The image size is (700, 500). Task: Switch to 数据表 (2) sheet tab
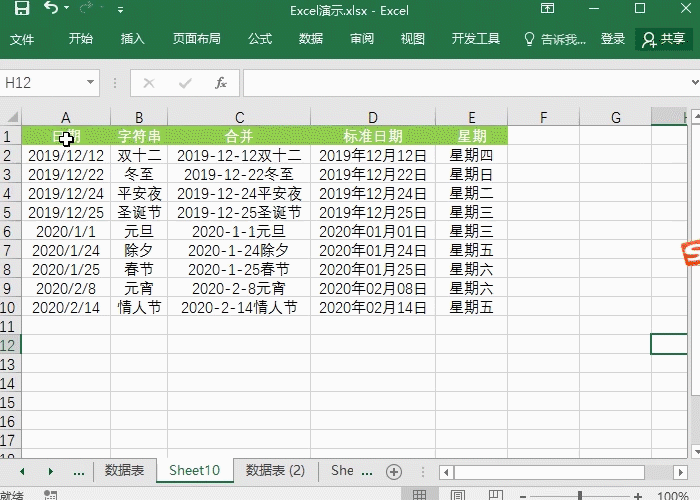pos(275,471)
